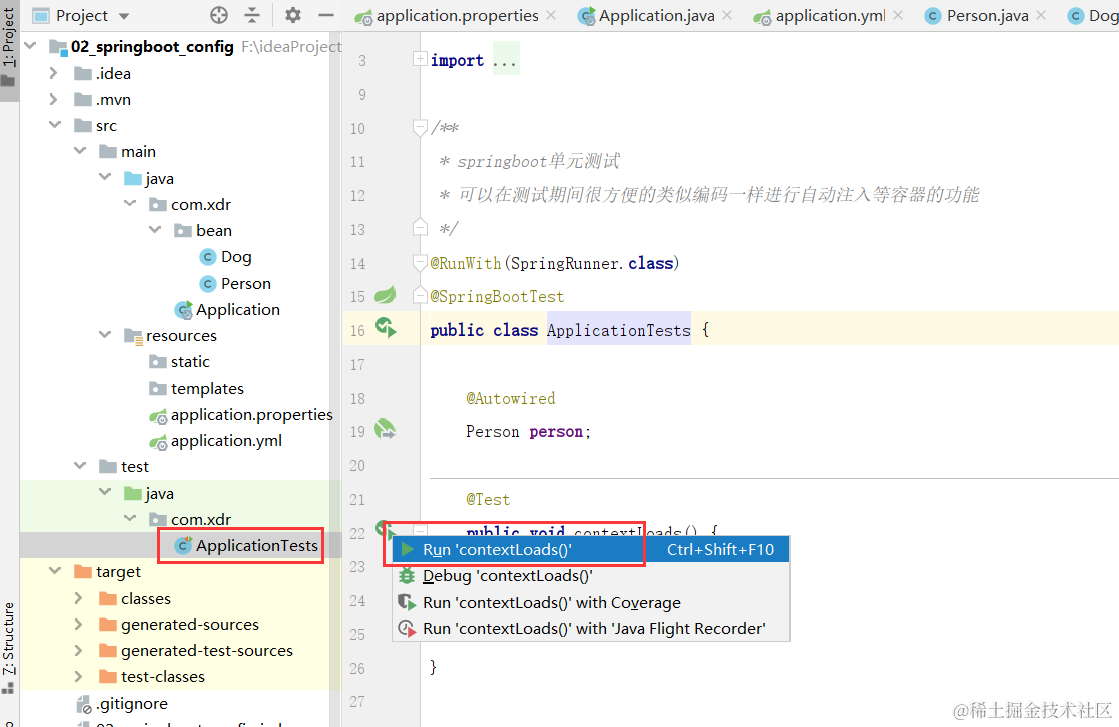Click the run class gutter icon at line 16

pyautogui.click(x=386, y=327)
